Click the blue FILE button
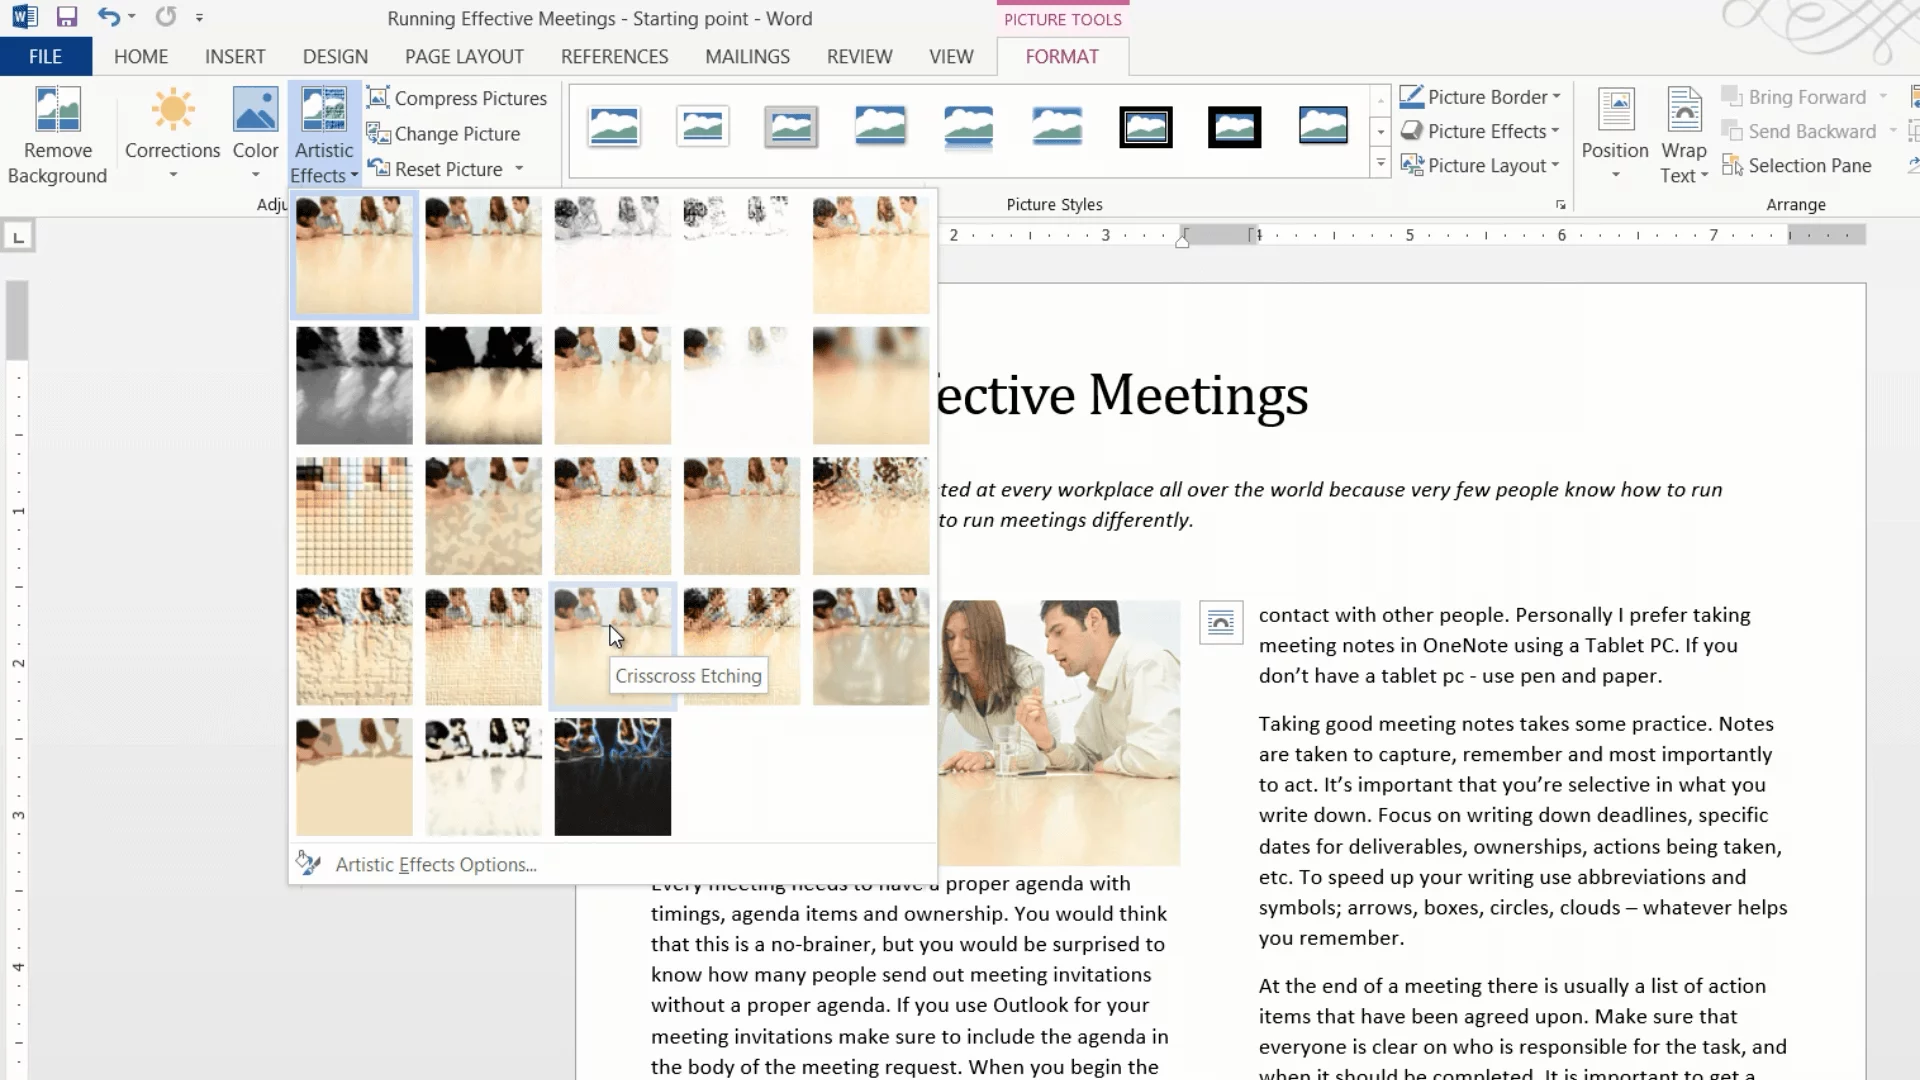The image size is (1920, 1080). tap(45, 57)
